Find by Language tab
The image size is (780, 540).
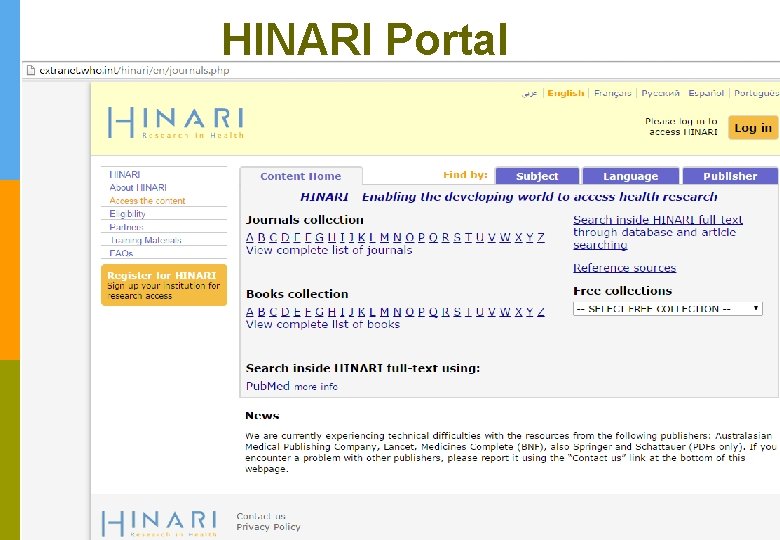coord(630,176)
